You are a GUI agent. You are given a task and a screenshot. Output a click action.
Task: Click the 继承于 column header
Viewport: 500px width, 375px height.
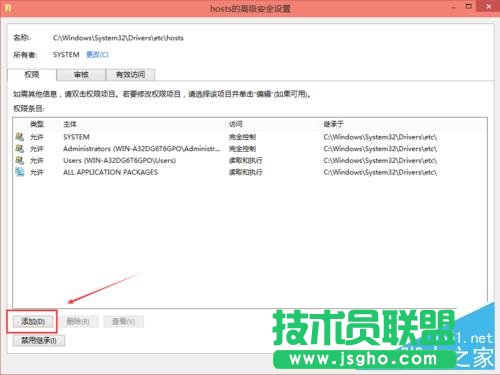(x=333, y=124)
